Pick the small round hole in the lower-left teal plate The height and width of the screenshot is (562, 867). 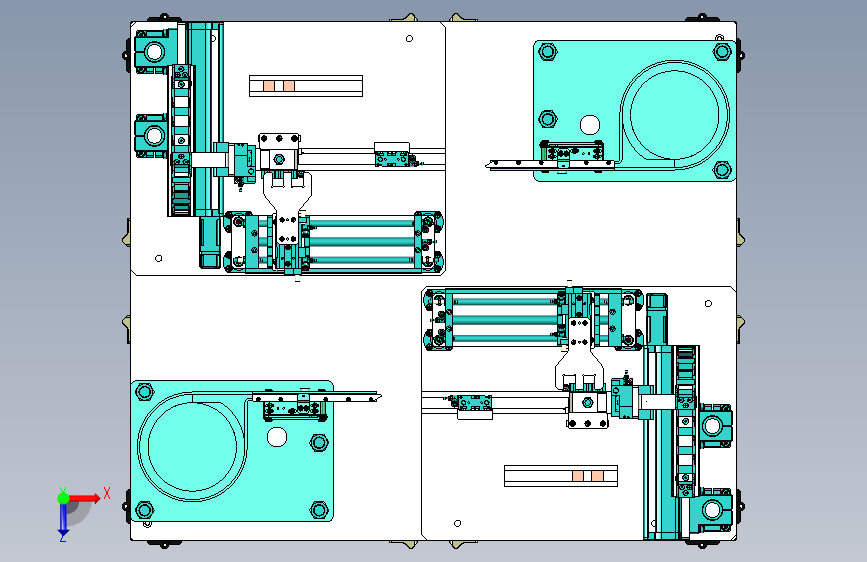(277, 436)
